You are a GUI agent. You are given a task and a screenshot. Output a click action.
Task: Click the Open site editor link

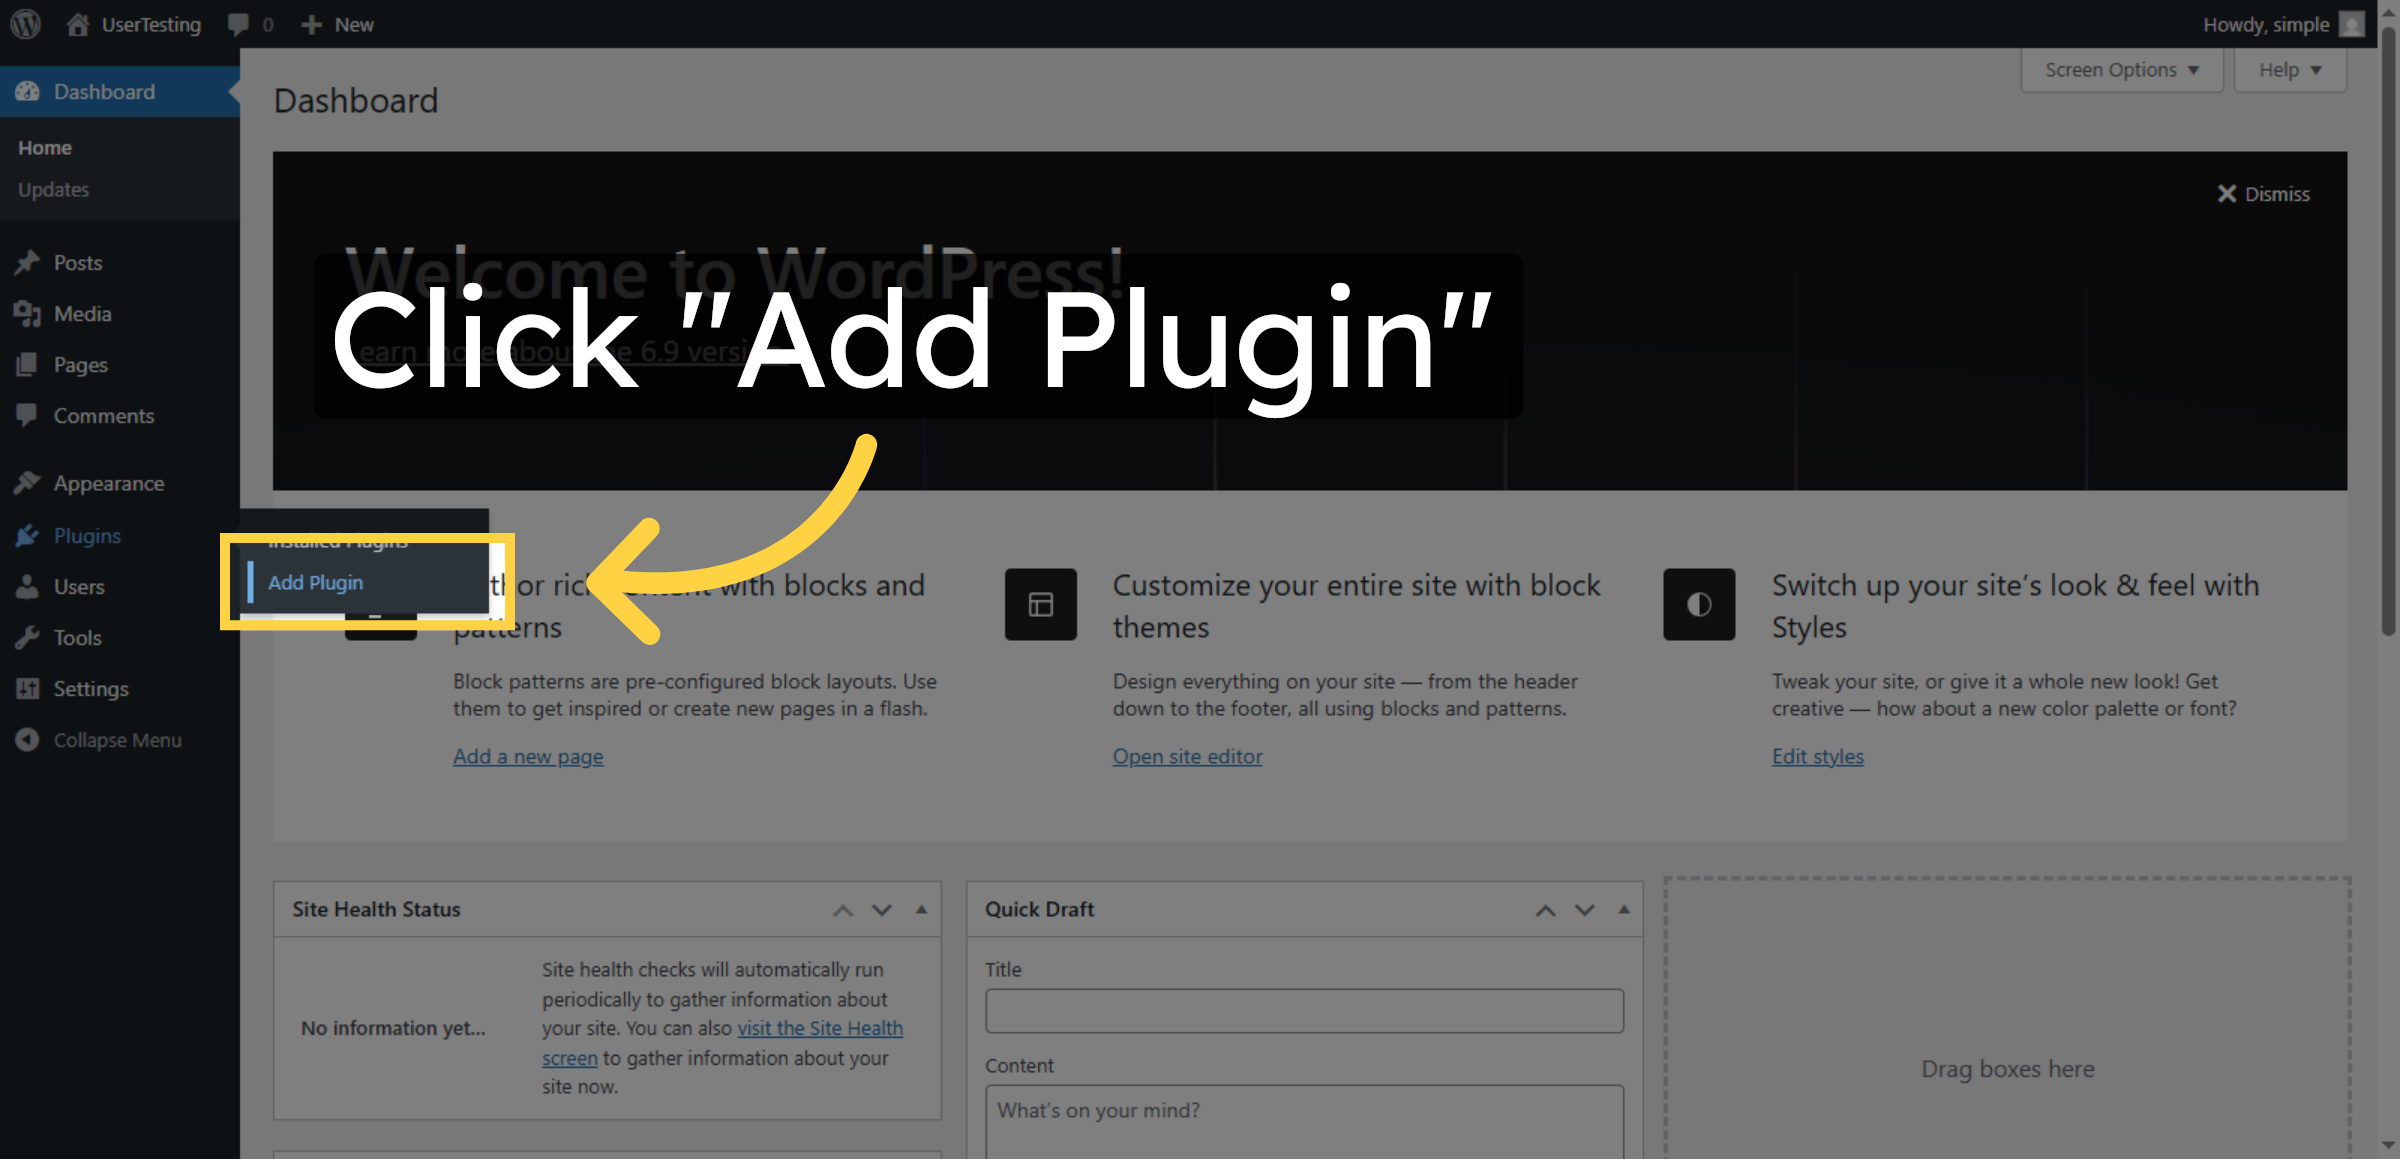1187,756
